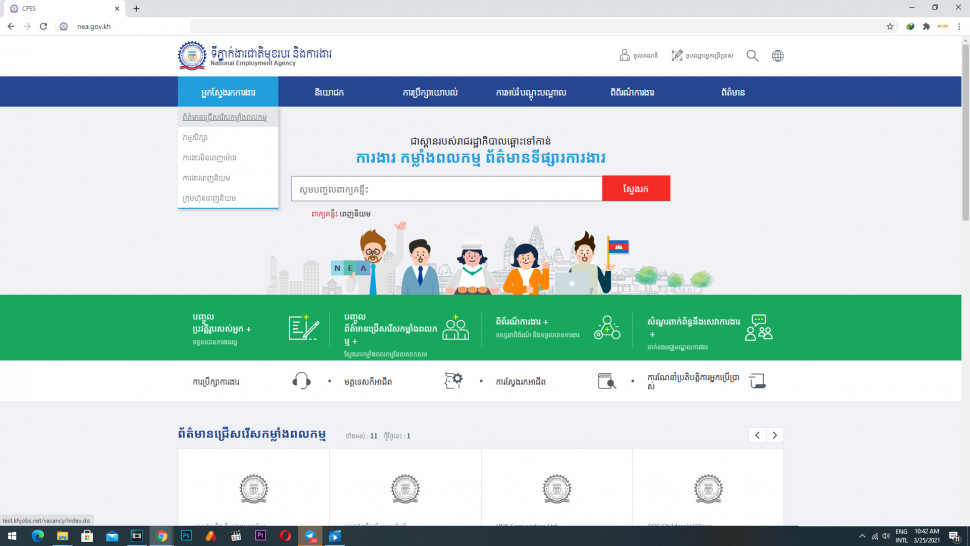Click the pencil register icon in header
This screenshot has width=970, height=546.
[x=677, y=56]
